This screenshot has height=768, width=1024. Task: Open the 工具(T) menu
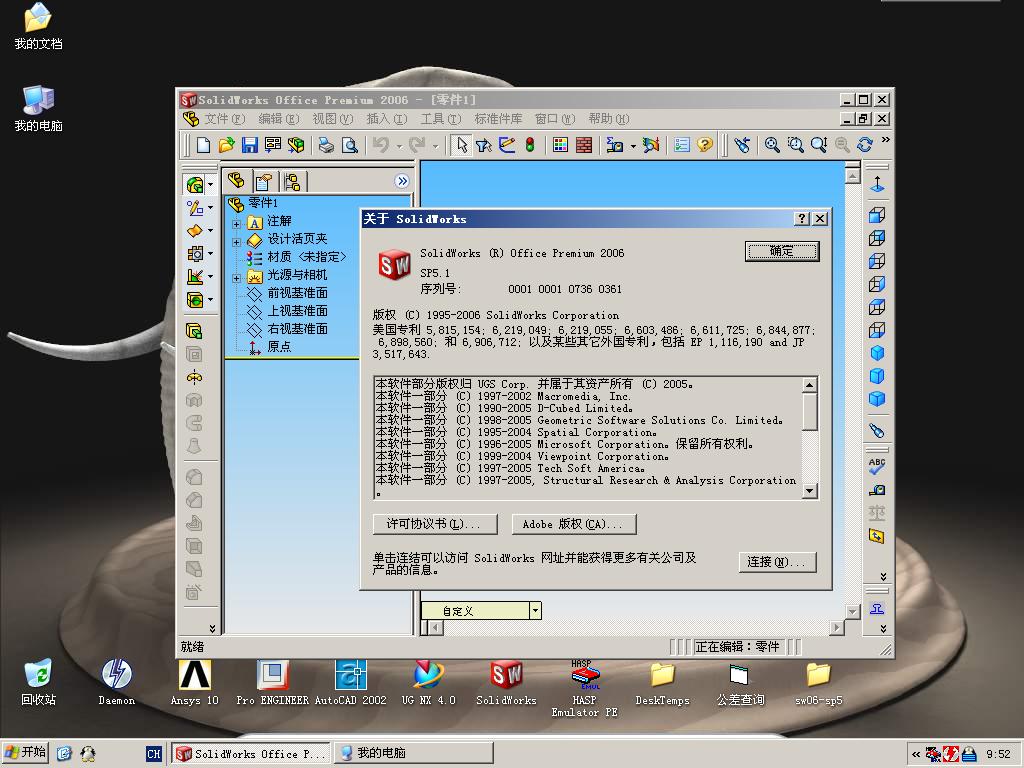[x=440, y=119]
